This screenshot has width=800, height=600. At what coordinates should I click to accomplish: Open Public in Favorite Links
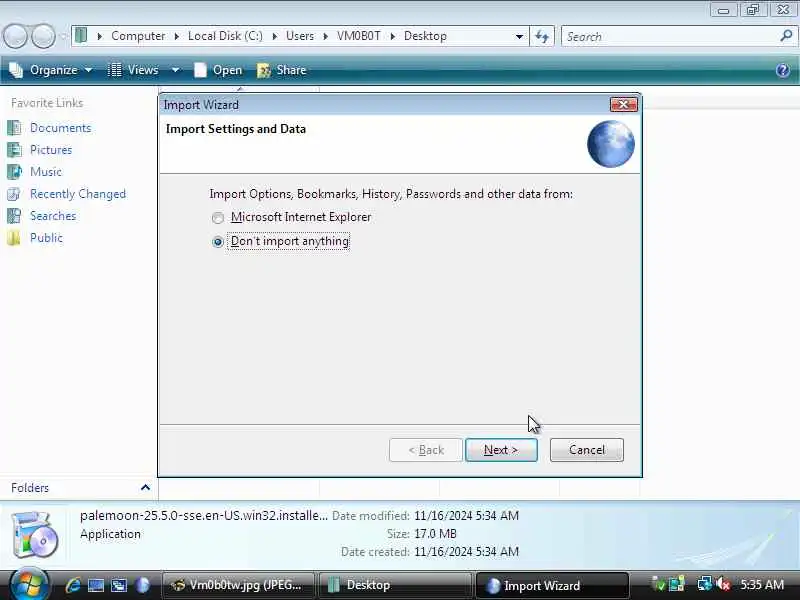point(46,238)
